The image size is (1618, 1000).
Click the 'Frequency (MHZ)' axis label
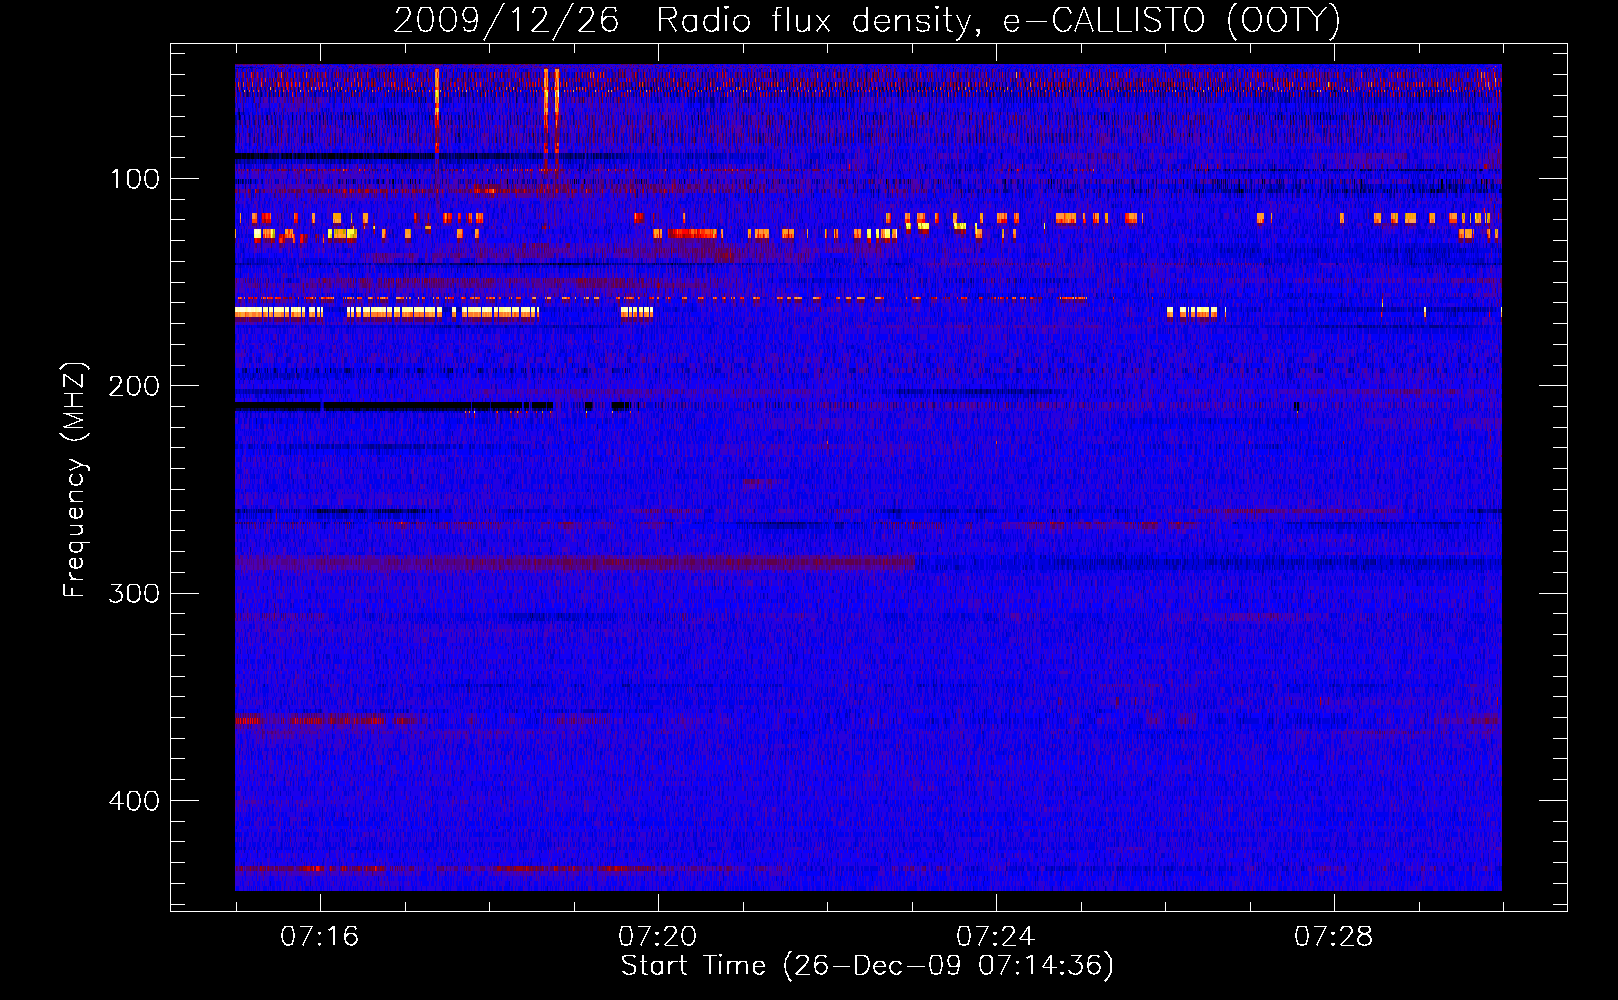coord(75,480)
